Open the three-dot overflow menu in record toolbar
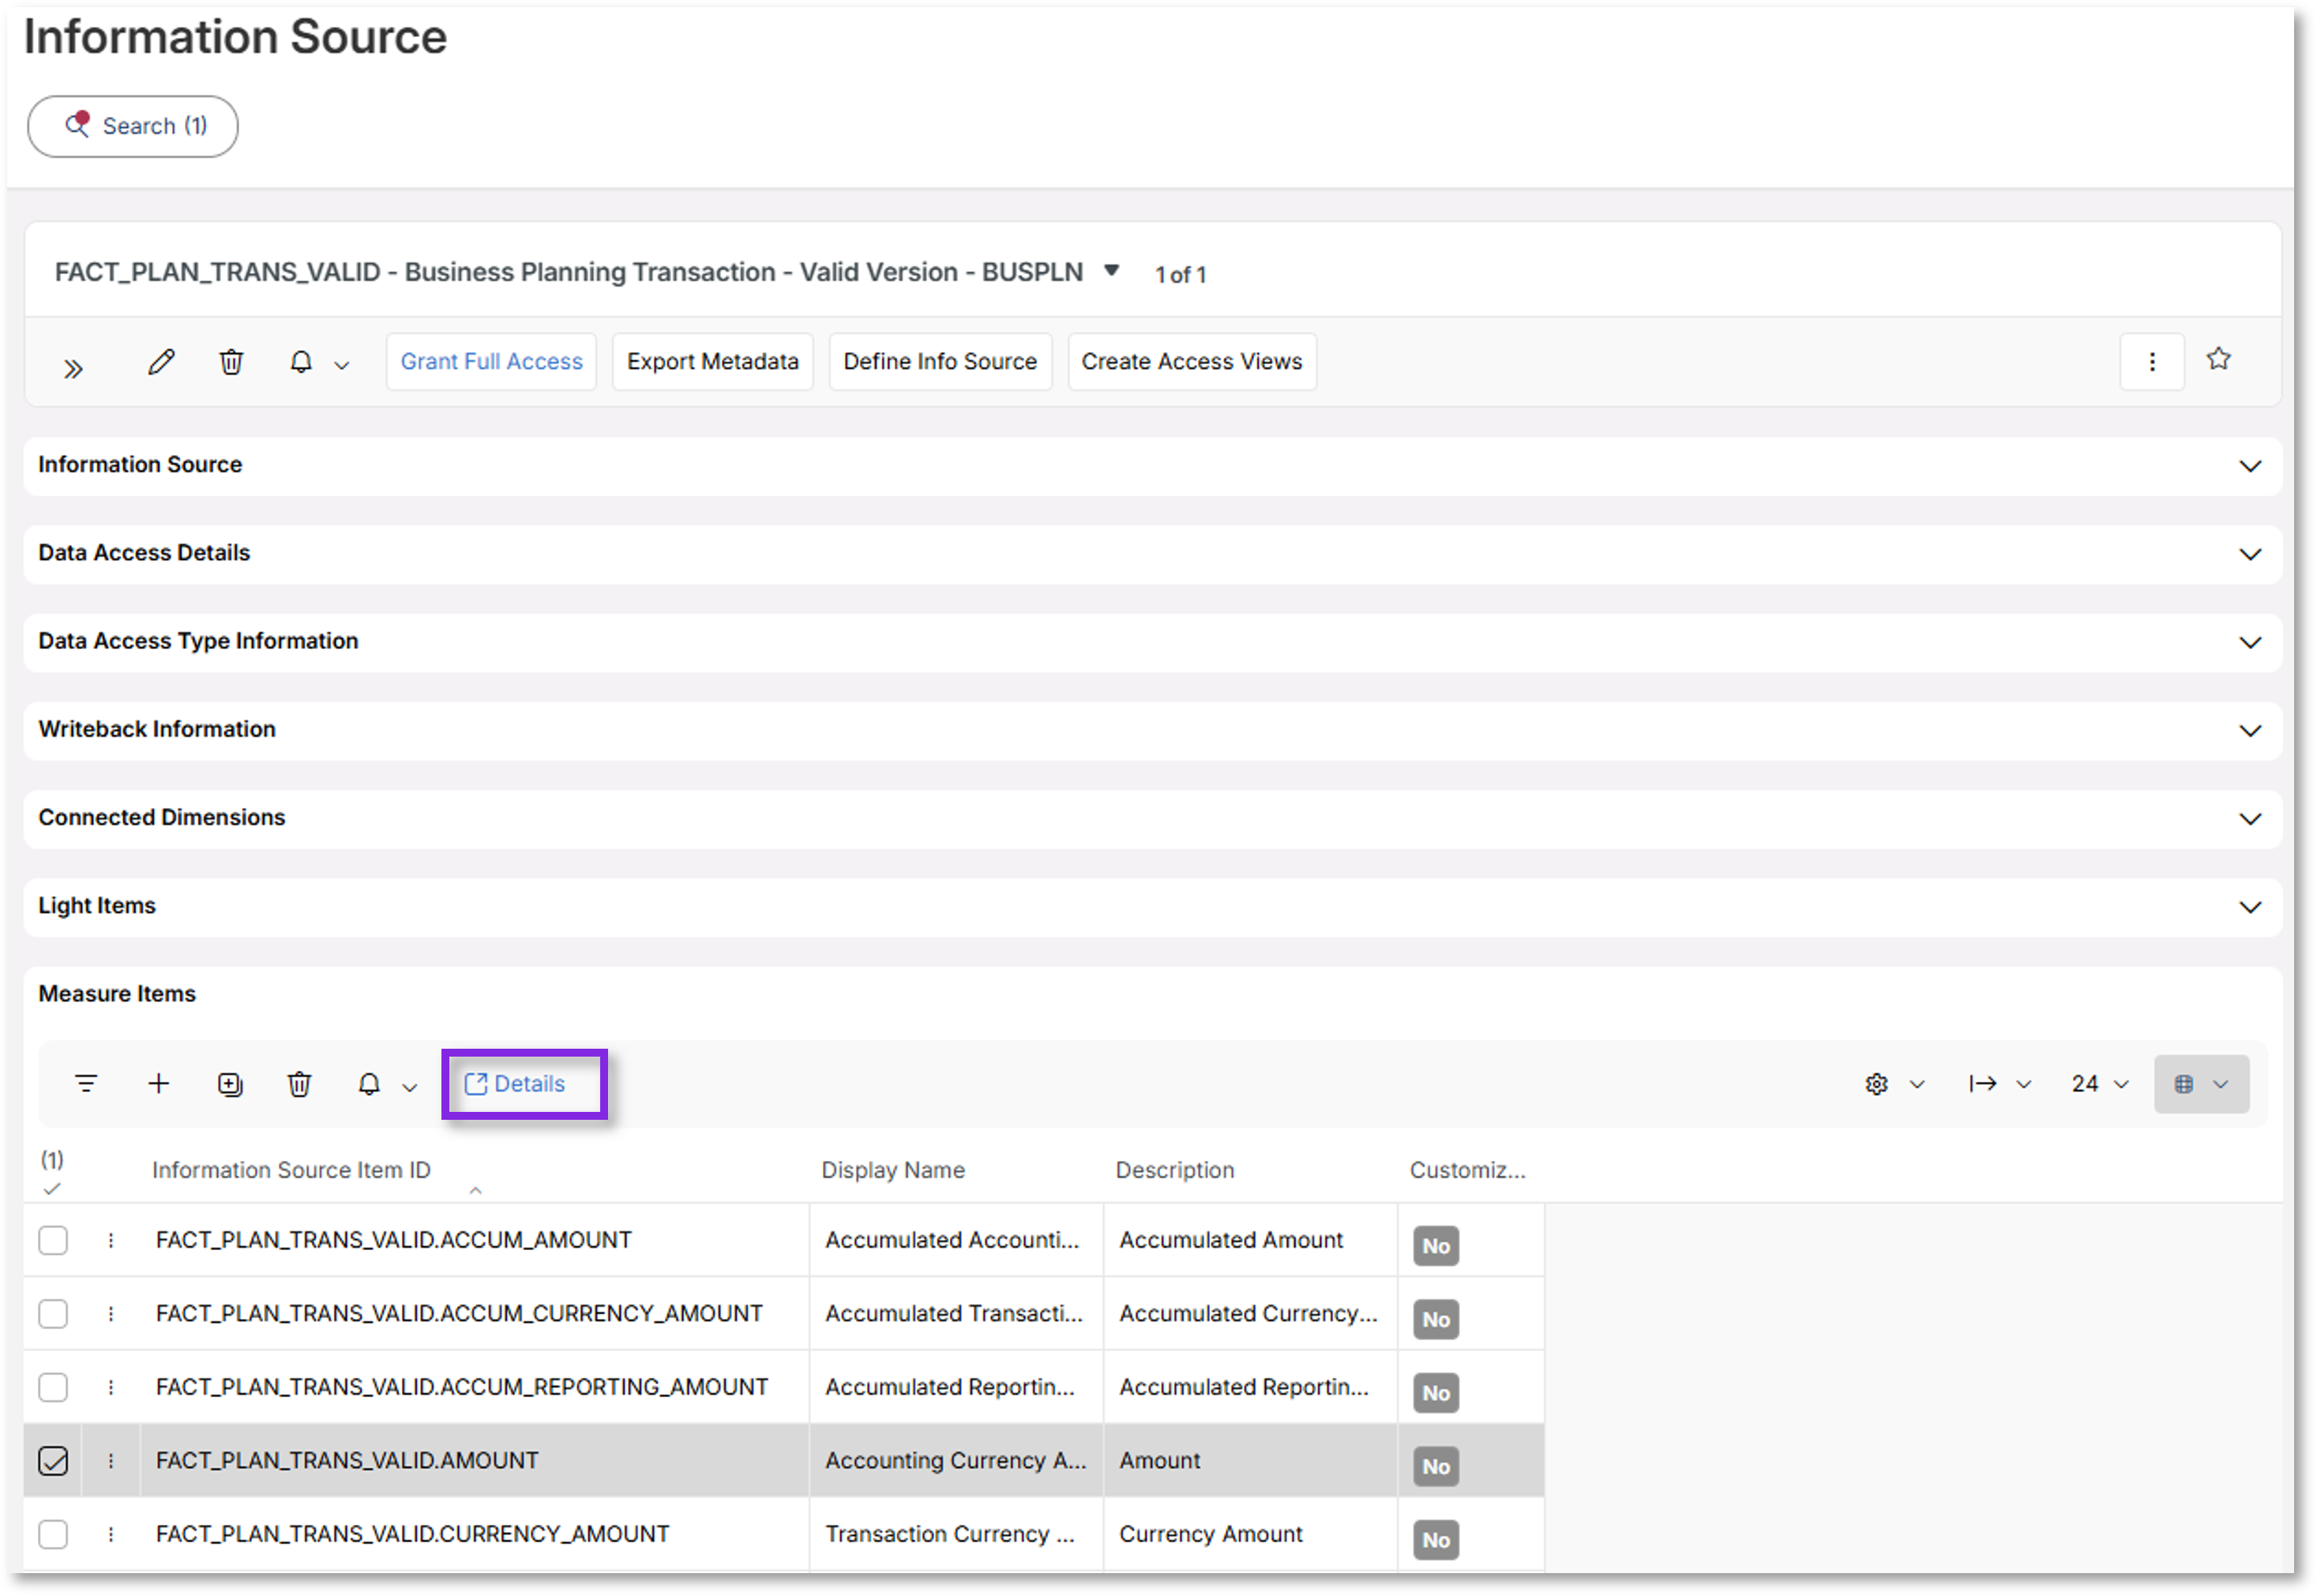Image resolution: width=2317 pixels, height=1596 pixels. coord(2151,361)
